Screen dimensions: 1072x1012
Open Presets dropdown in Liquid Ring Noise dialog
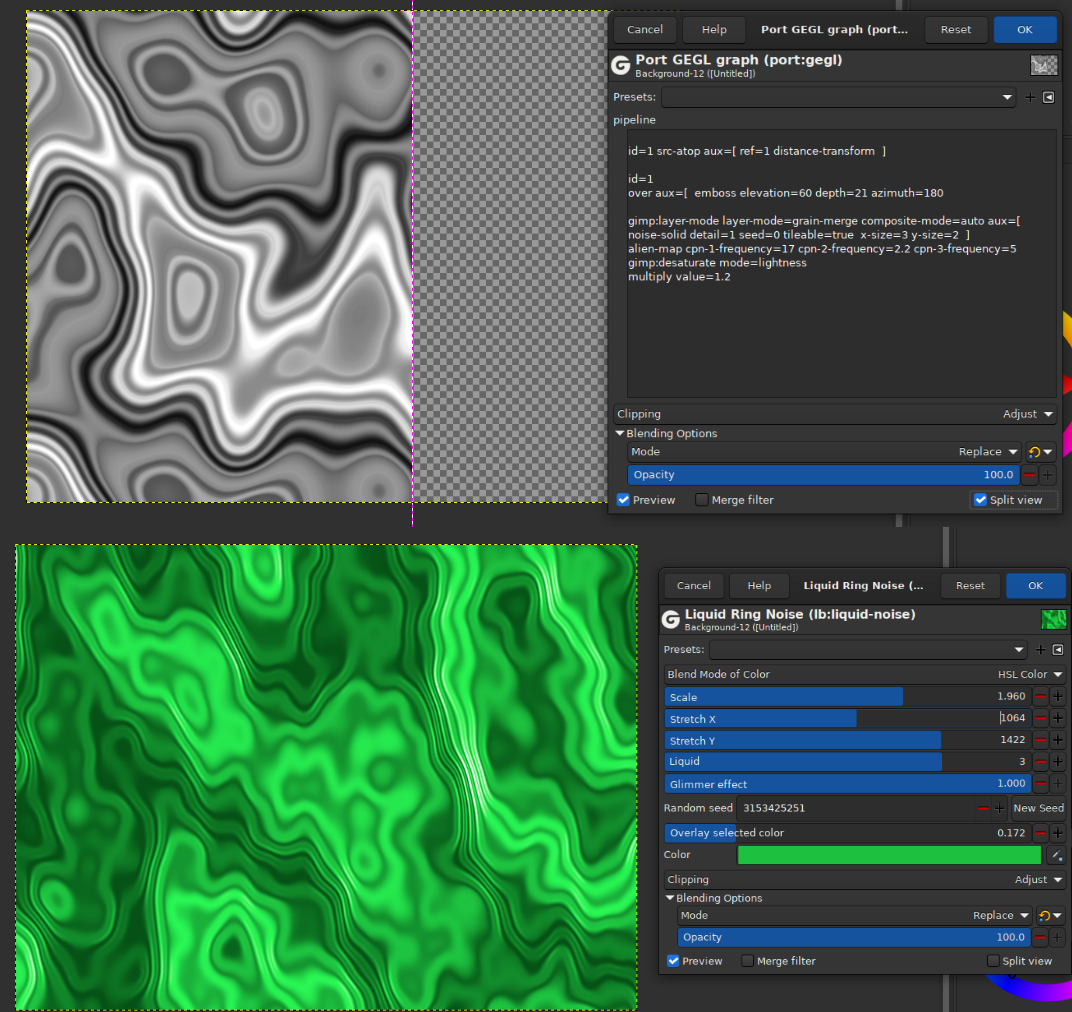(x=868, y=650)
